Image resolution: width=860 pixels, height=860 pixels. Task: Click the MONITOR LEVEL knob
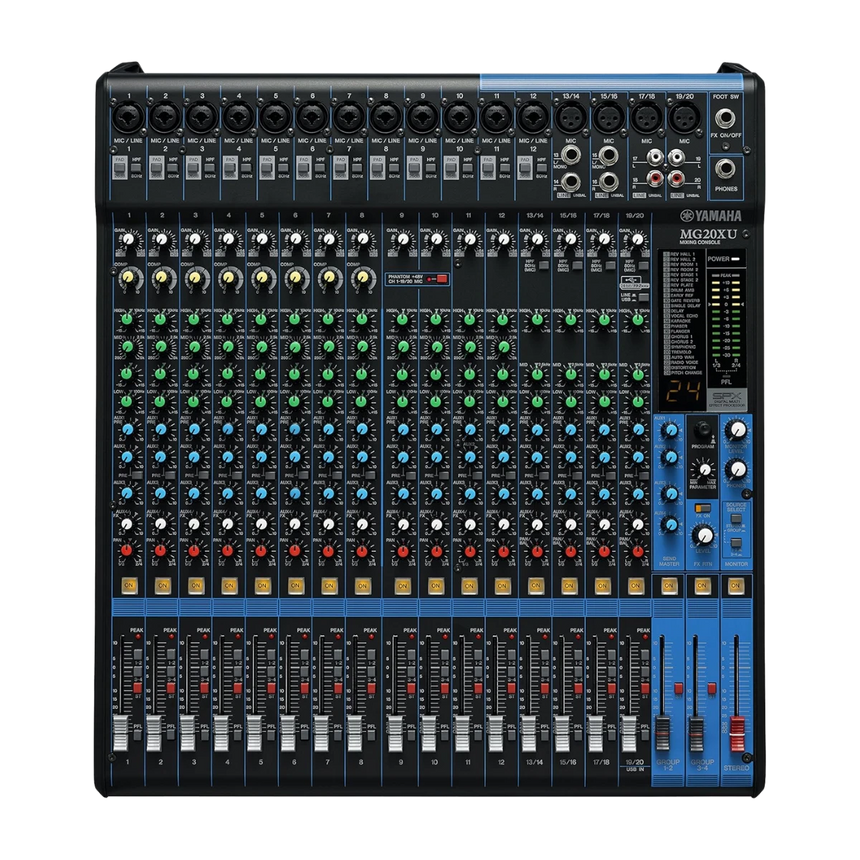coord(738,430)
